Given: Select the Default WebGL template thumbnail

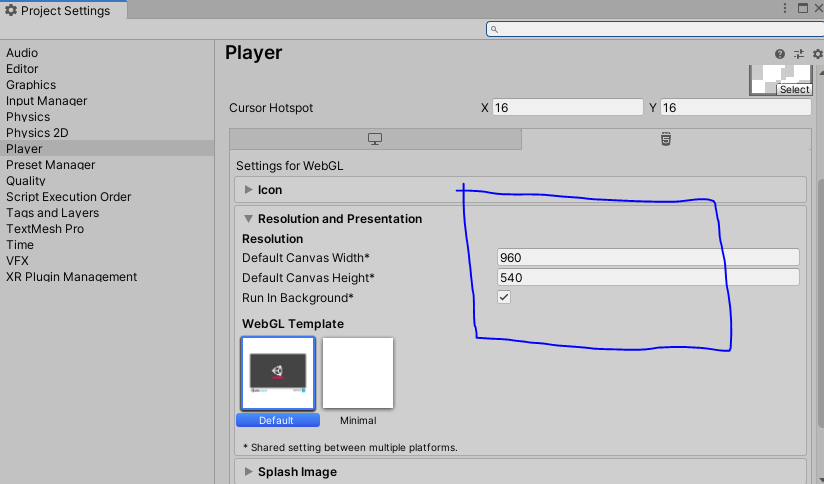Looking at the screenshot, I should click(x=278, y=374).
